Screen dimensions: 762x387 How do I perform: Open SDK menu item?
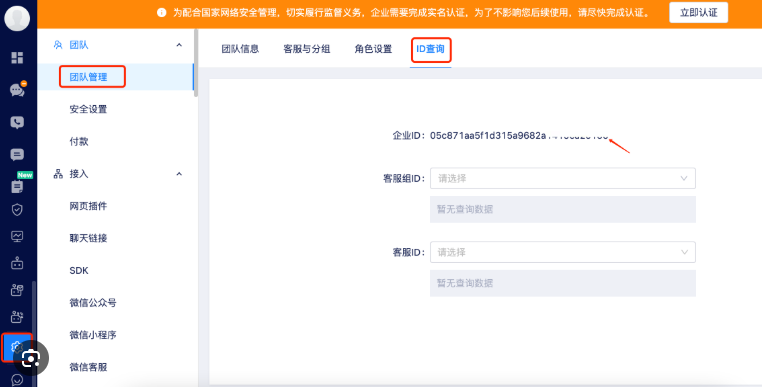click(79, 271)
